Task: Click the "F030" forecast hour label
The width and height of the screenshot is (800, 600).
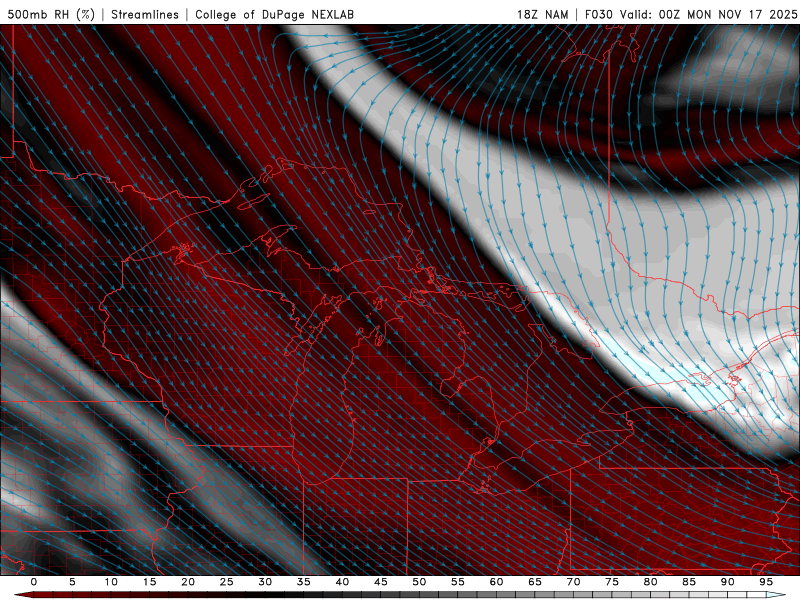Action: (598, 14)
